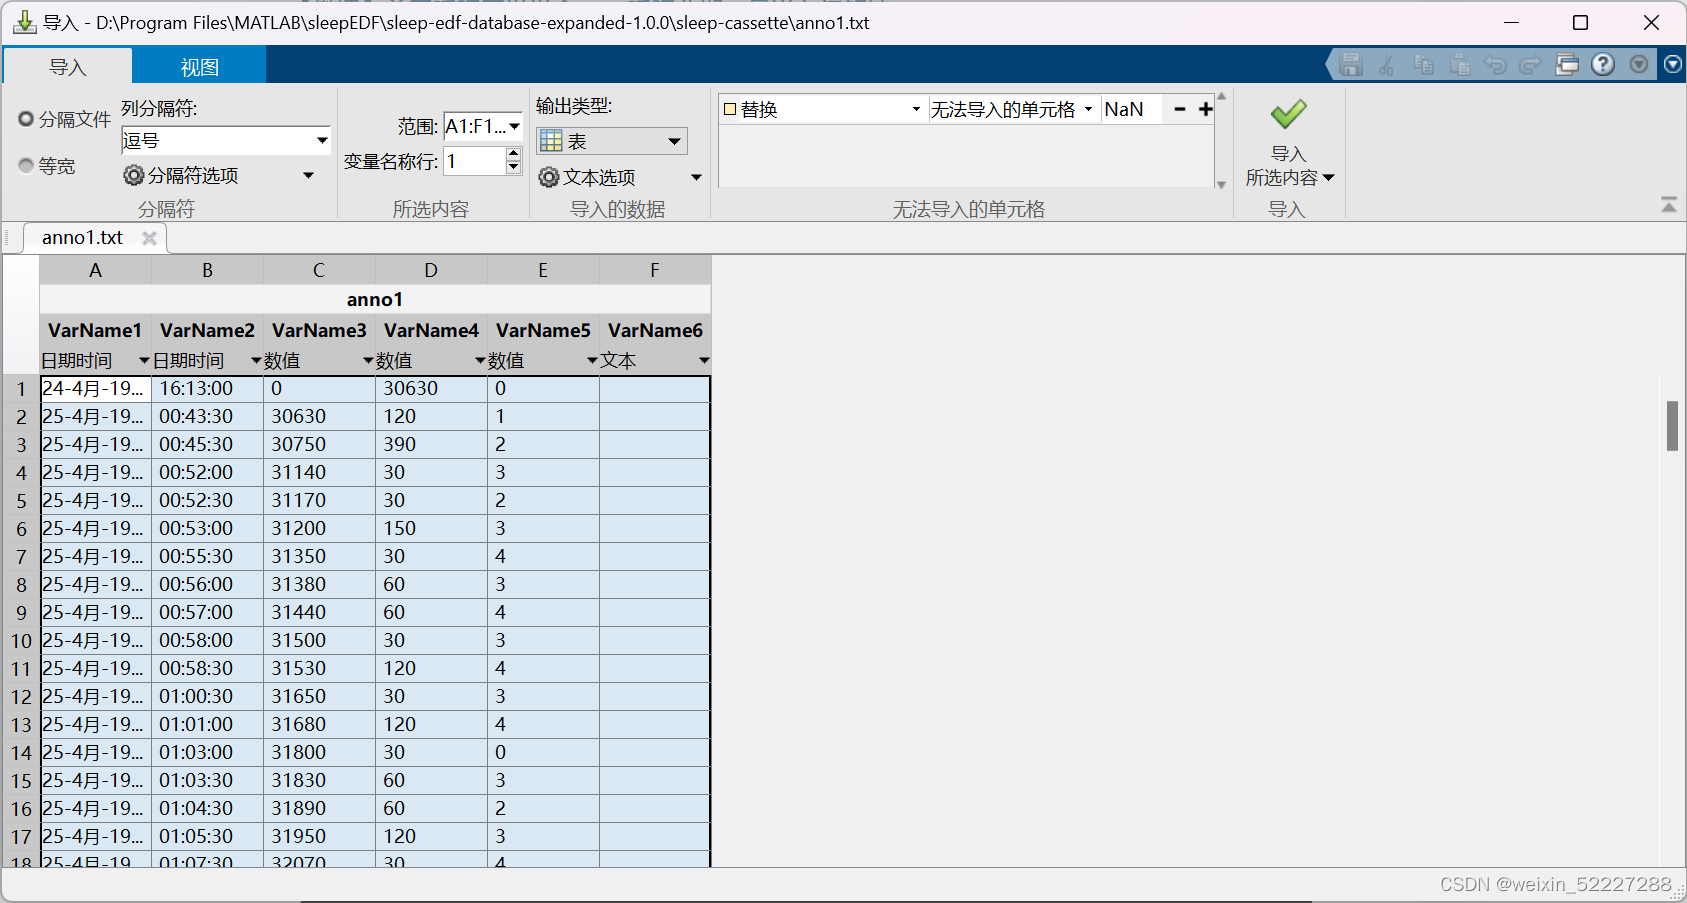Click the table icon in output type
The width and height of the screenshot is (1687, 903).
551,141
